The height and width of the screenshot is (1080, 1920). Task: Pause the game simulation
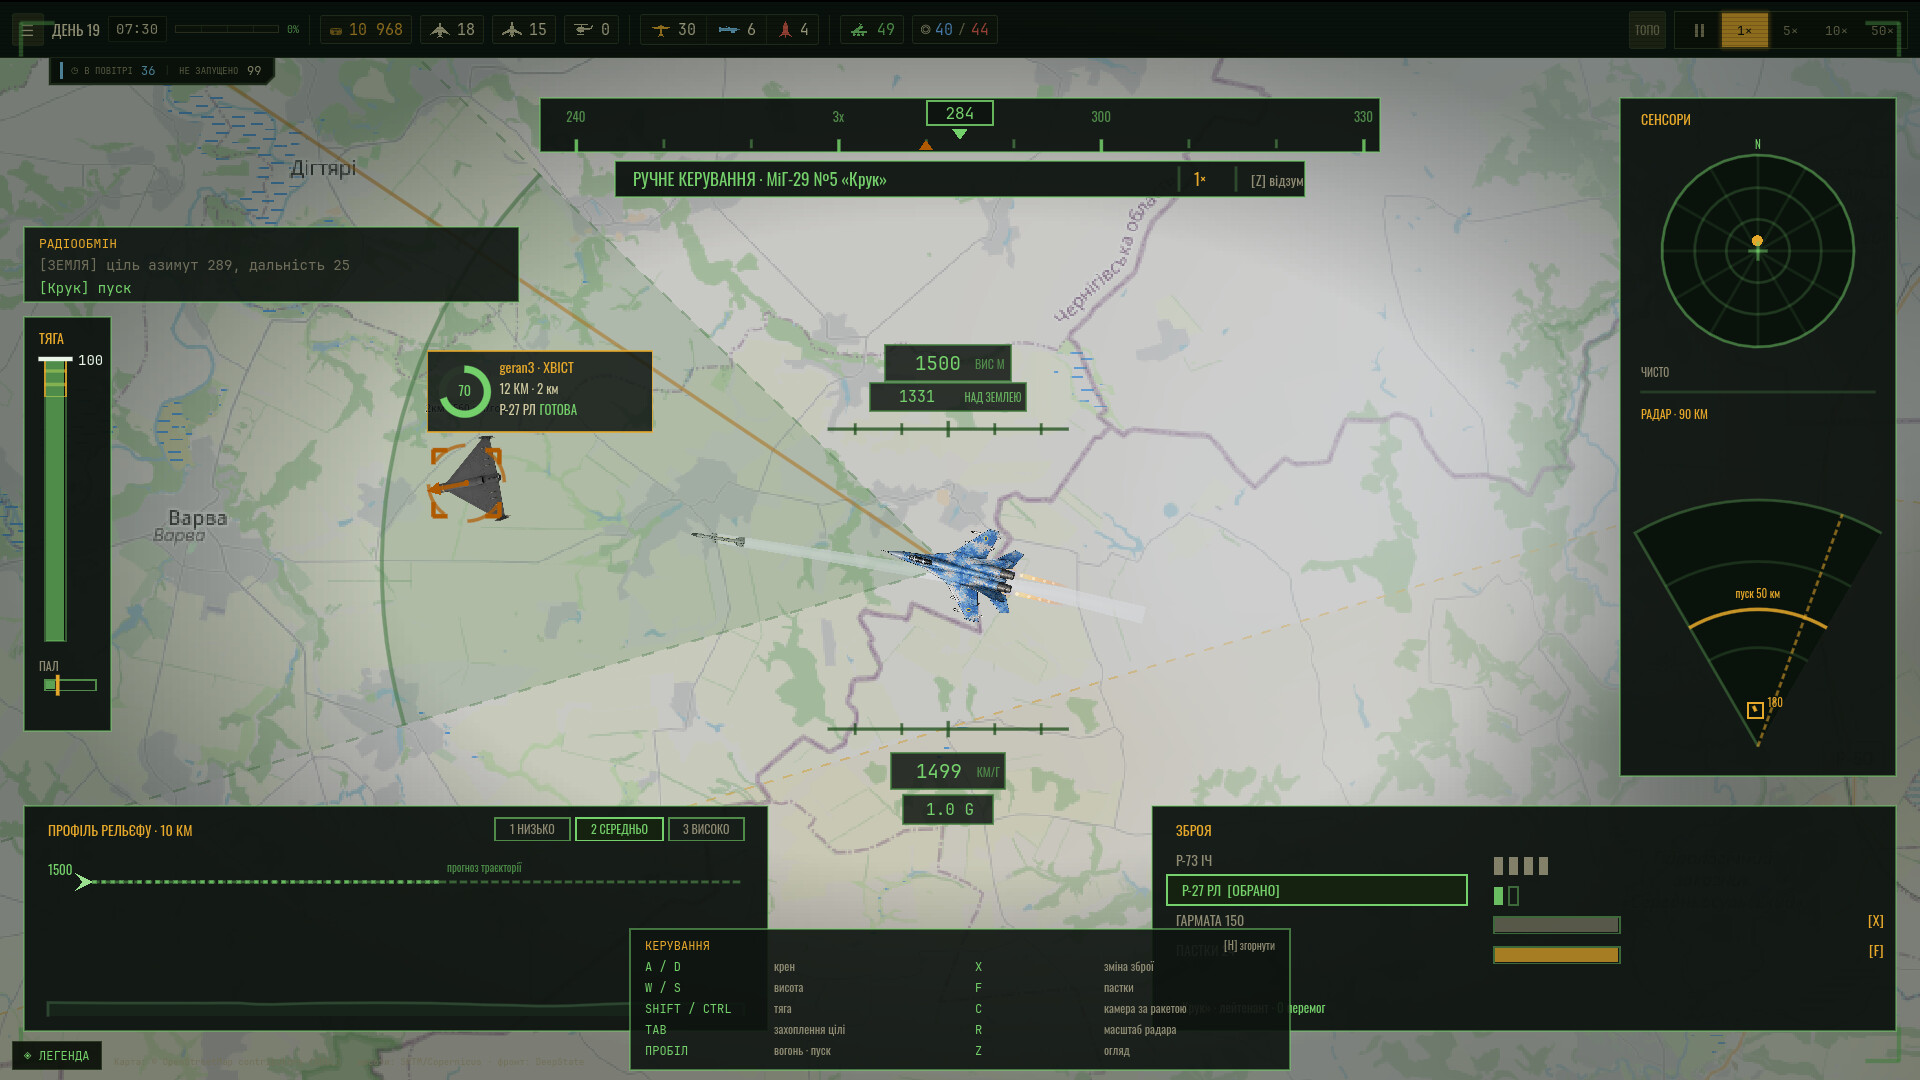(1698, 31)
